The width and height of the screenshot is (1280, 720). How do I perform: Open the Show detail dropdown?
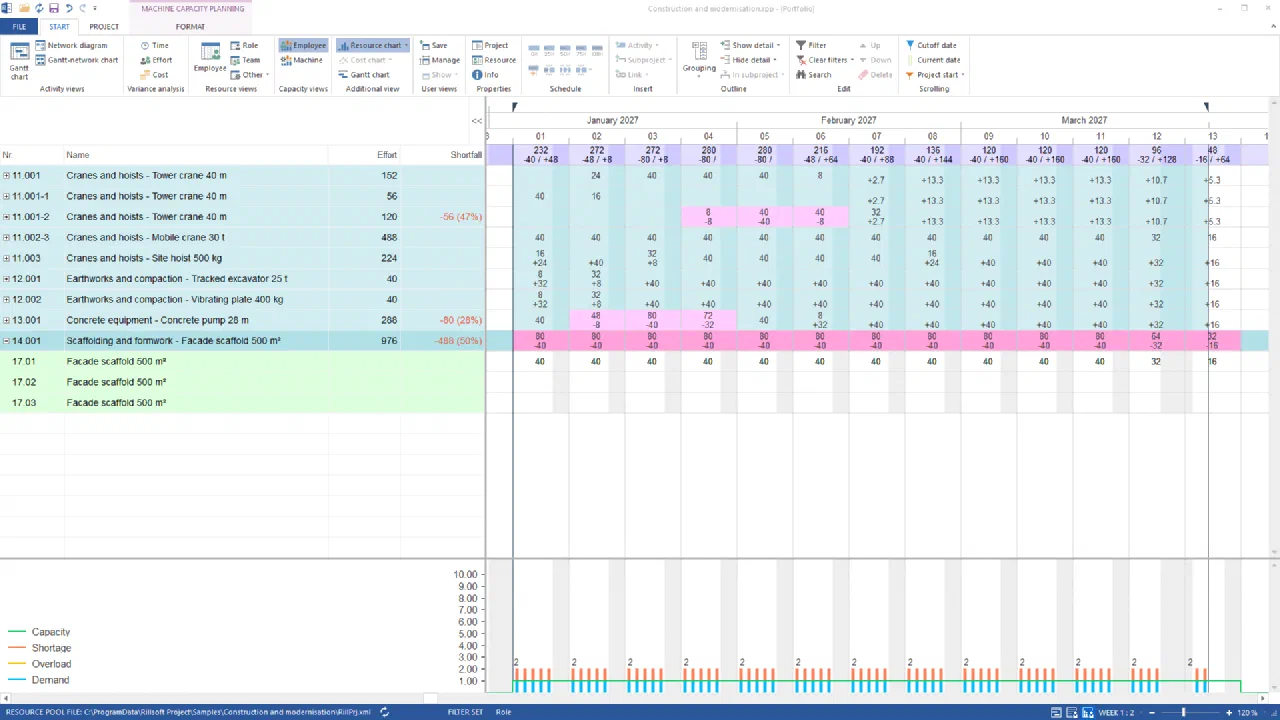[x=750, y=45]
